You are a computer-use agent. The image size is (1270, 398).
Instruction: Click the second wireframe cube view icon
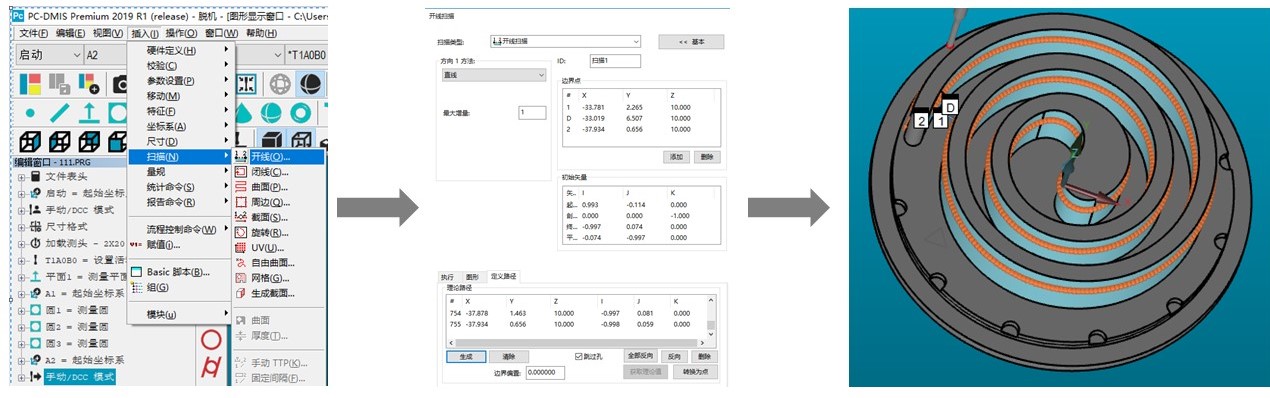(x=60, y=142)
